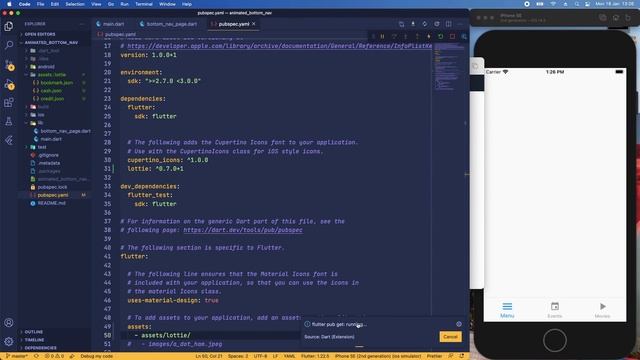Open macOS Spotlight search icon
The image size is (640, 360).
coord(577,4)
